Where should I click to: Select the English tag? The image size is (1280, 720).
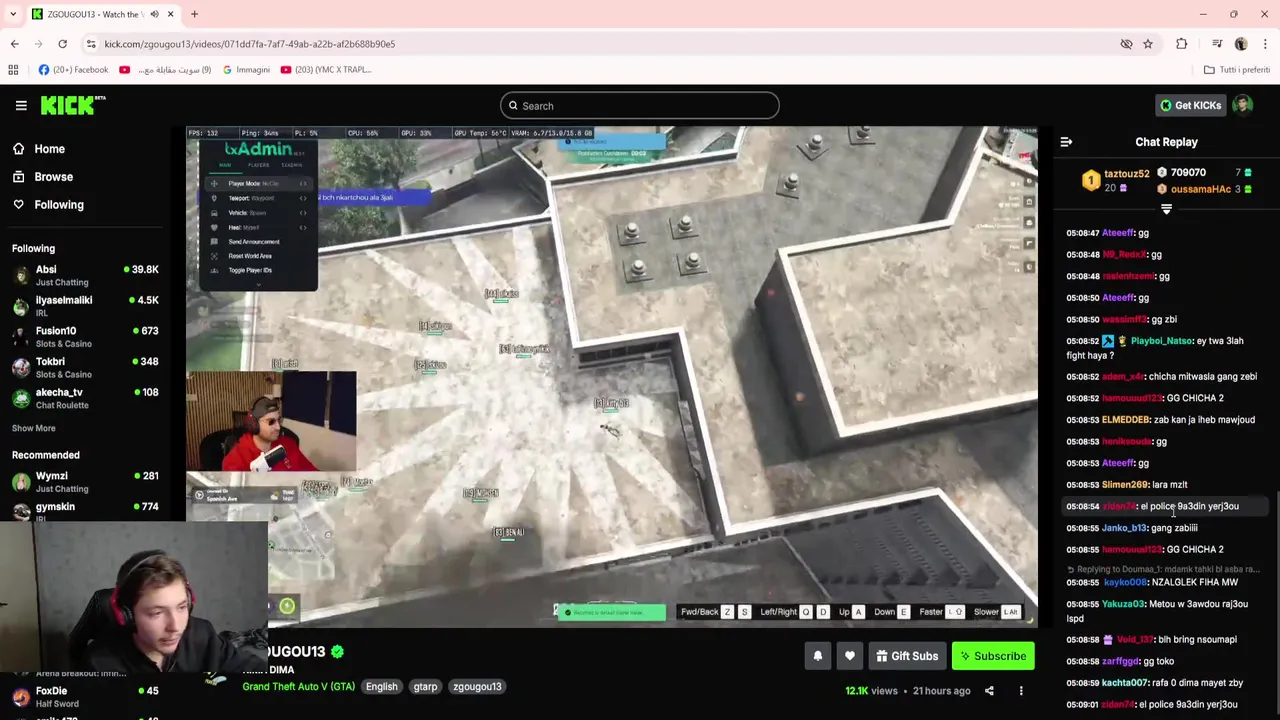[381, 687]
